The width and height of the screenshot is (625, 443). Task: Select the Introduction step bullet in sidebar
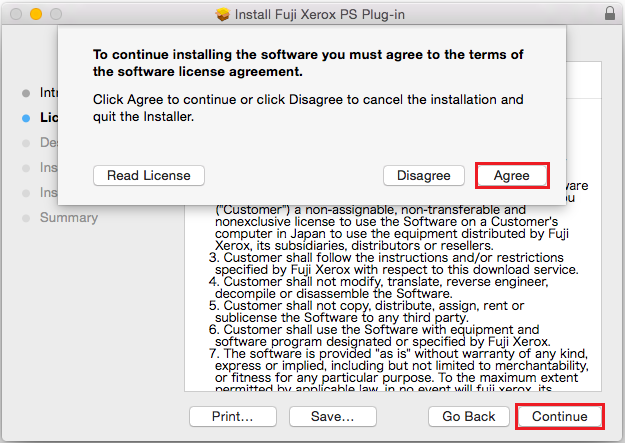pos(26,93)
